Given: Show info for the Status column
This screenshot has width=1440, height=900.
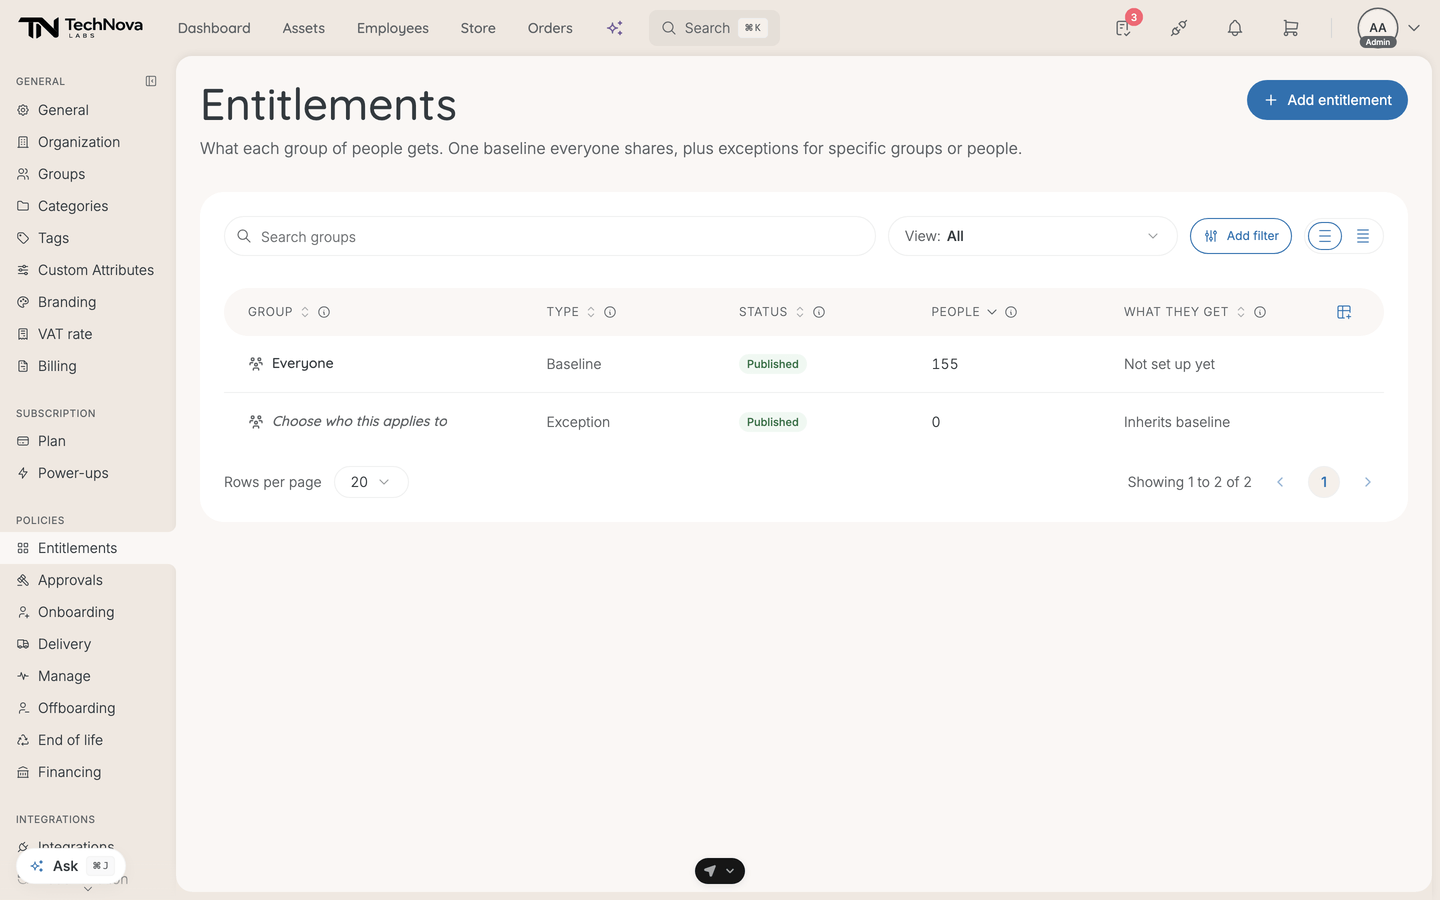Looking at the screenshot, I should click(x=819, y=312).
